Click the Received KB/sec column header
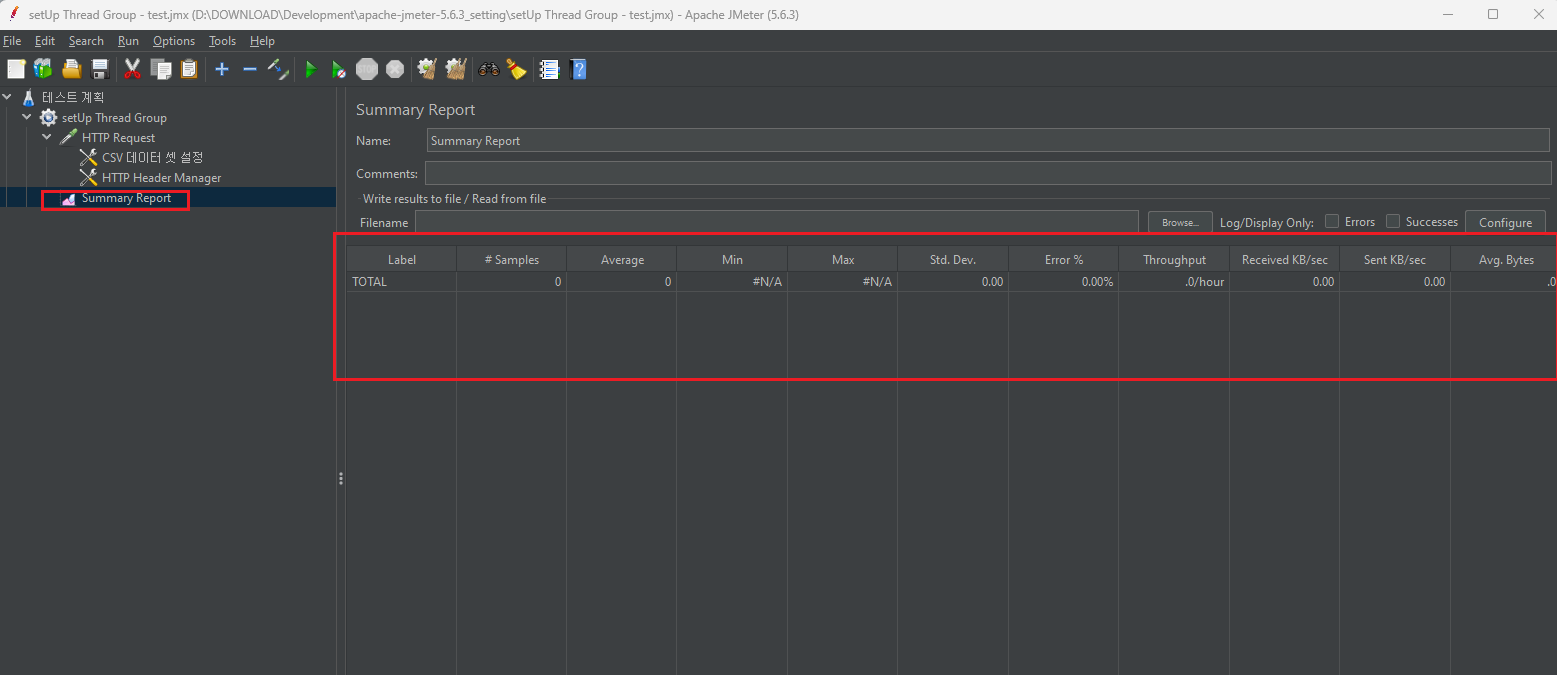Screen dimensions: 1557x675 tap(1284, 259)
